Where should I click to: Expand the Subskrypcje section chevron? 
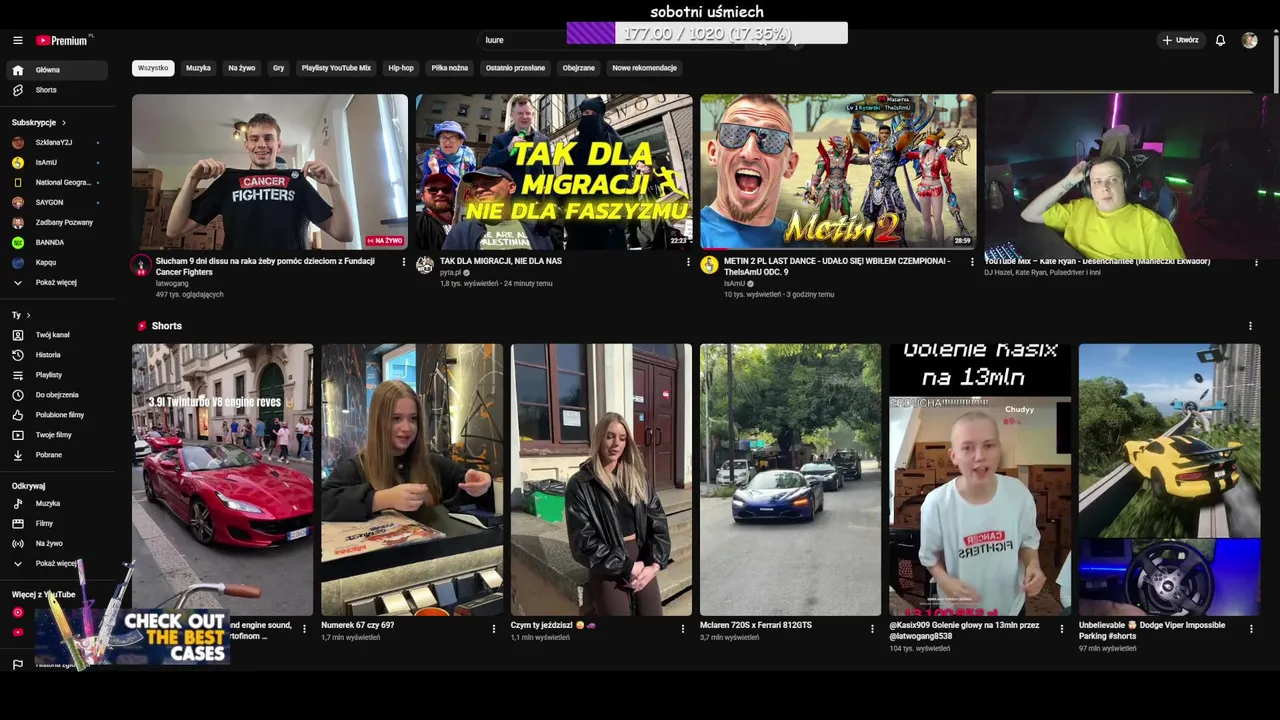coord(64,122)
